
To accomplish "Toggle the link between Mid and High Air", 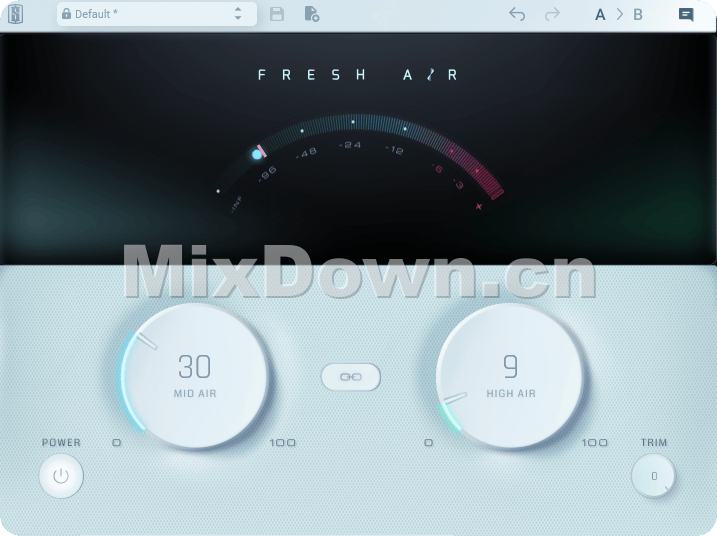I will tap(351, 377).
